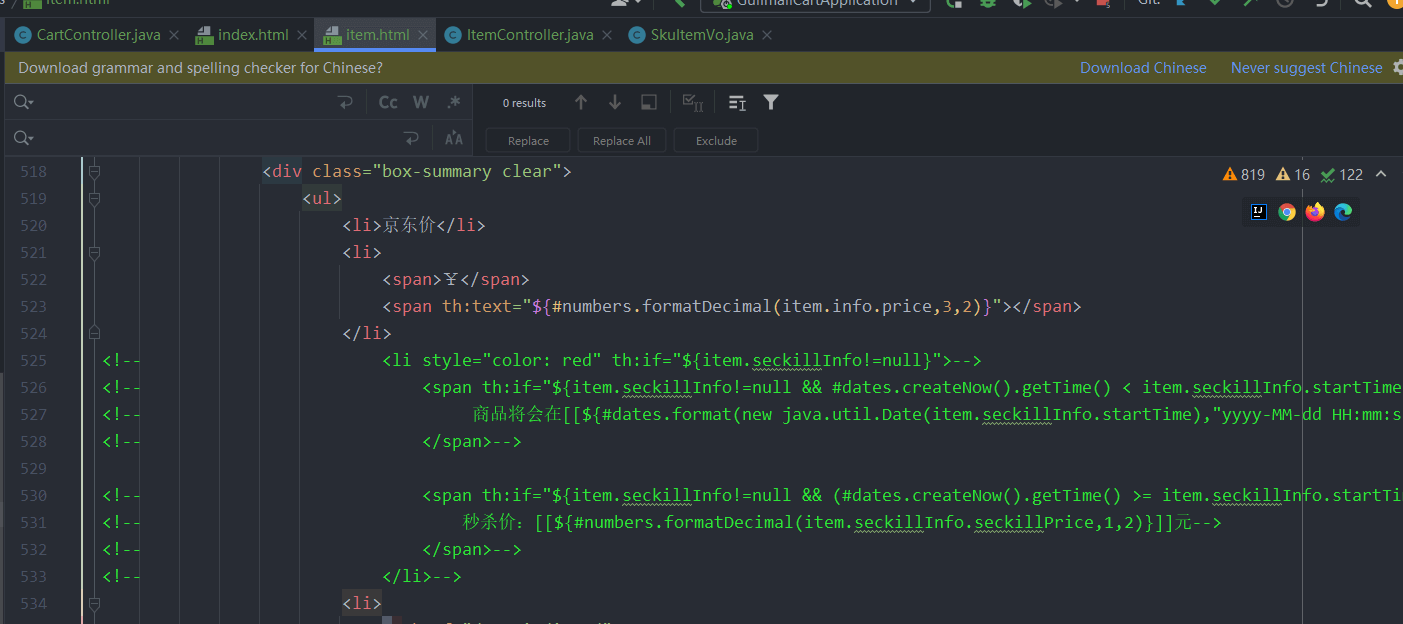Click the Replace All button

click(x=621, y=140)
